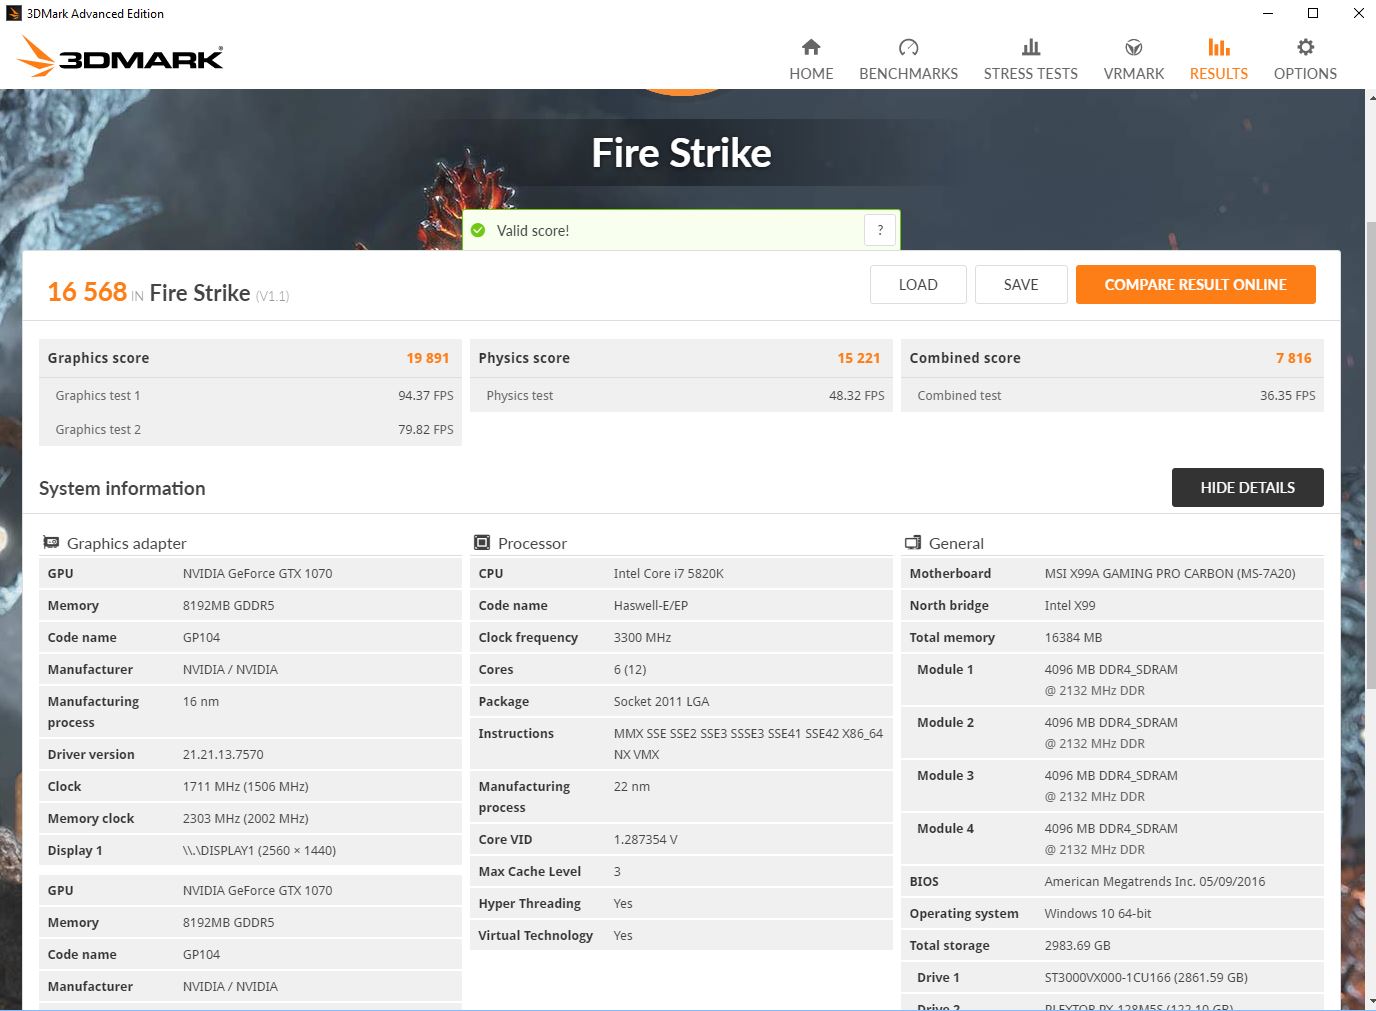
Task: Click the MSI X99A motherboard value
Action: click(1170, 573)
